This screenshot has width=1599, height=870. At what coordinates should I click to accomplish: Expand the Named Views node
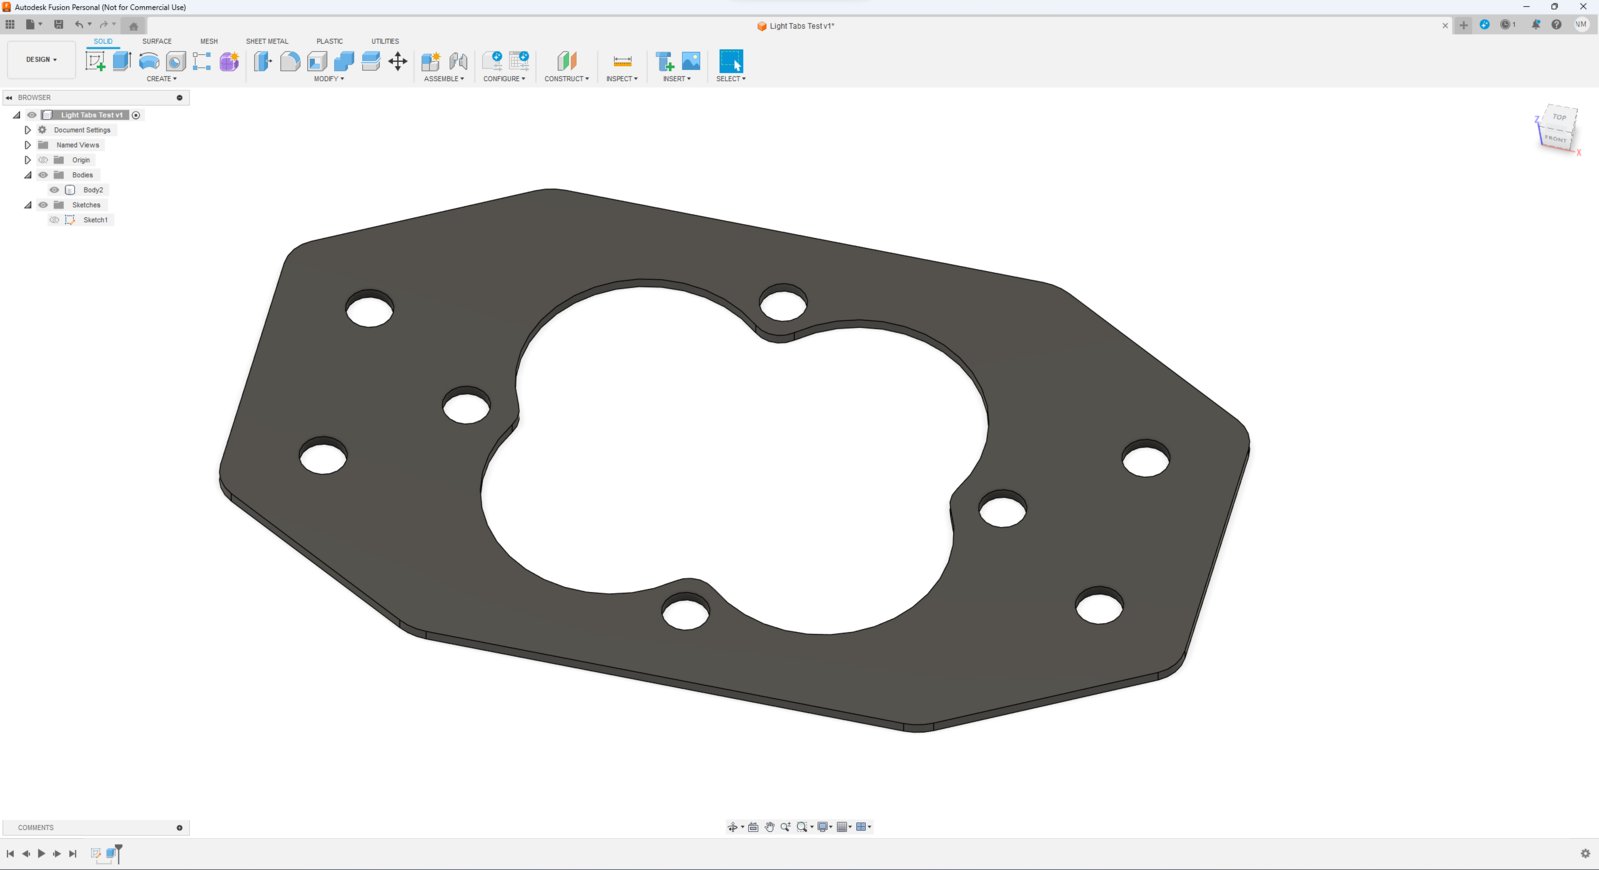click(27, 145)
